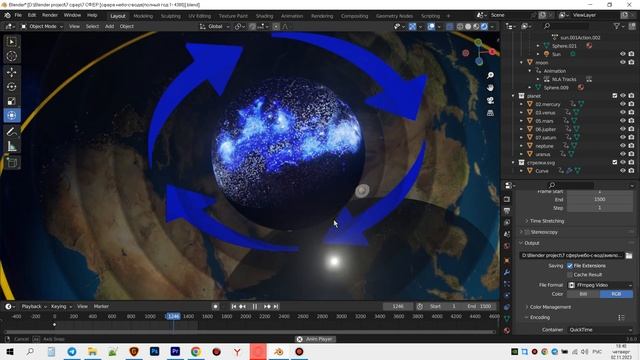
Task: Open the Material properties tab
Action: [507, 330]
